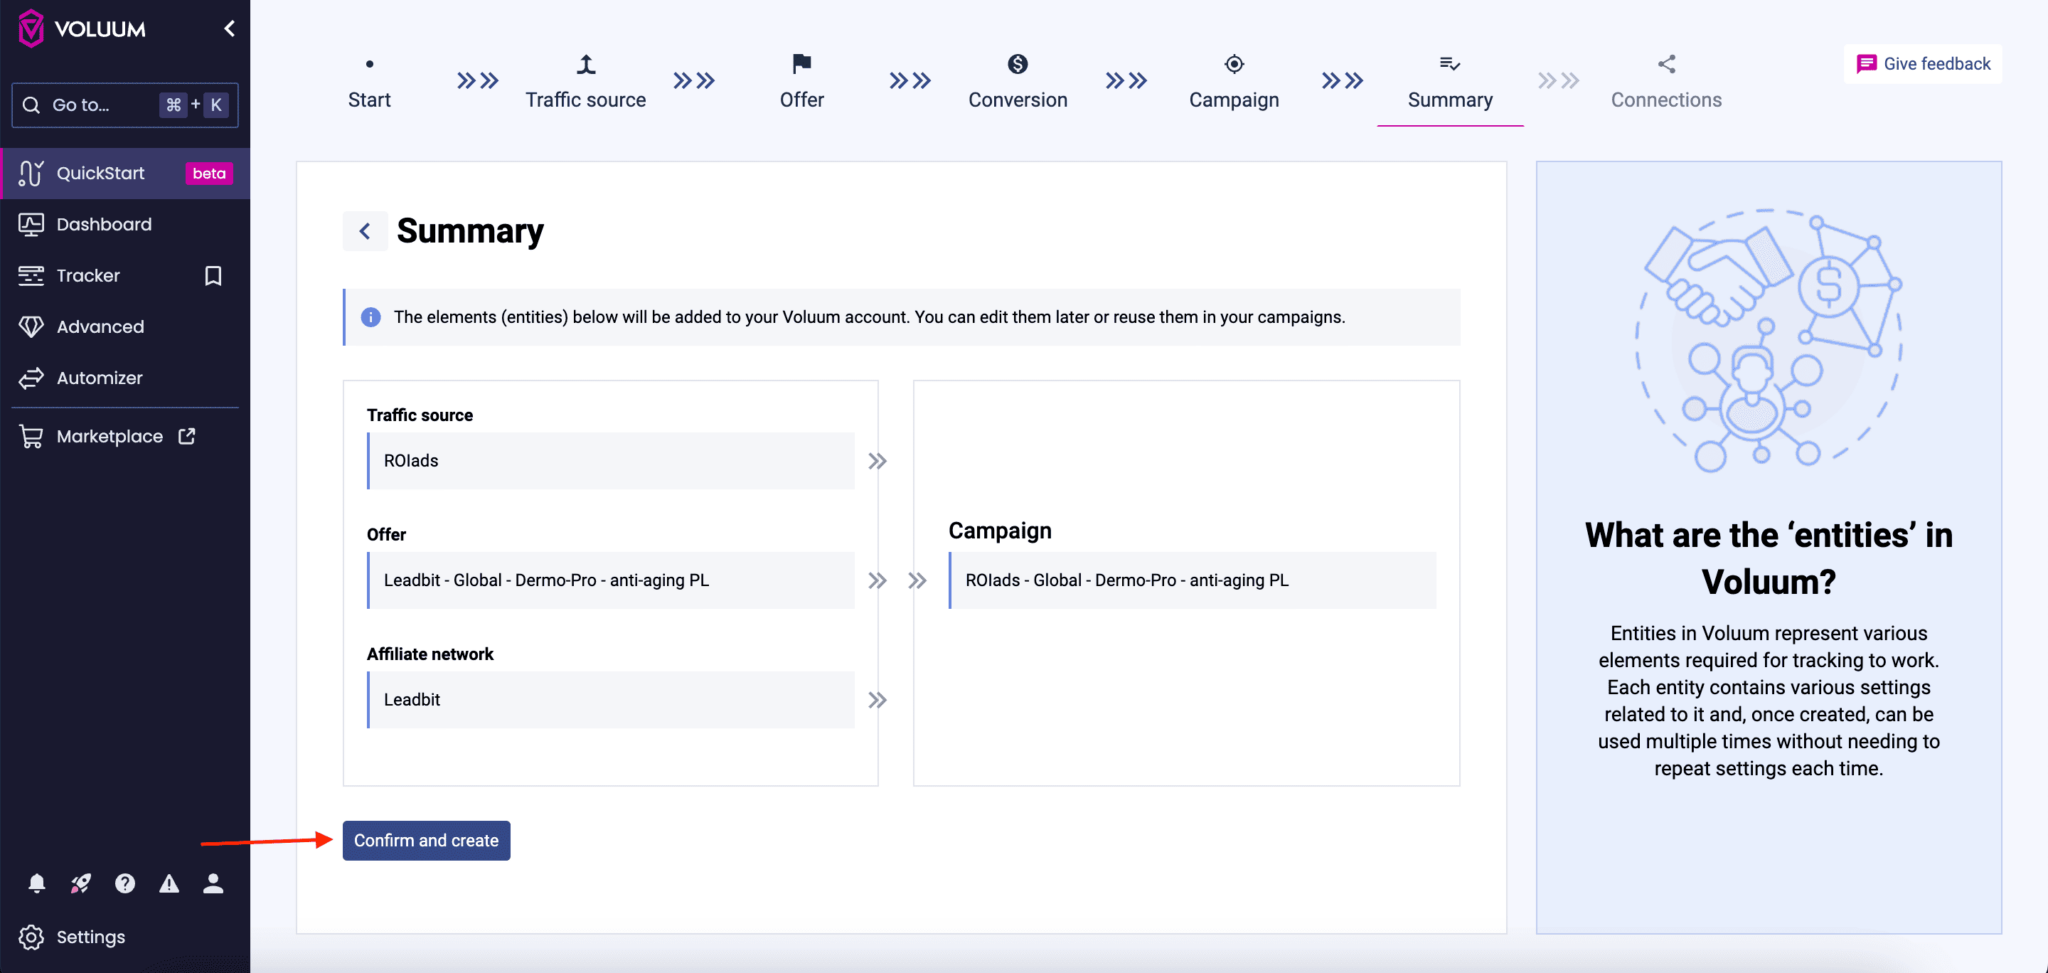
Task: Open the notifications bell icon
Action: click(36, 883)
